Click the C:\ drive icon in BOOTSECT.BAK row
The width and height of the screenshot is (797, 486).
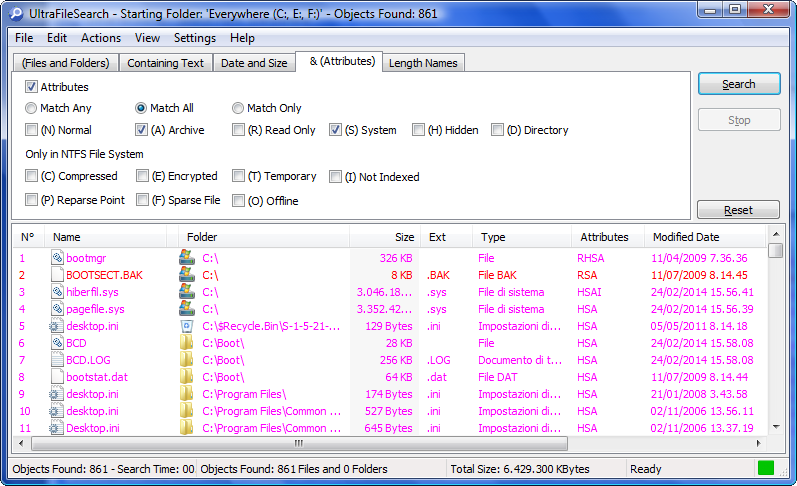[x=187, y=275]
